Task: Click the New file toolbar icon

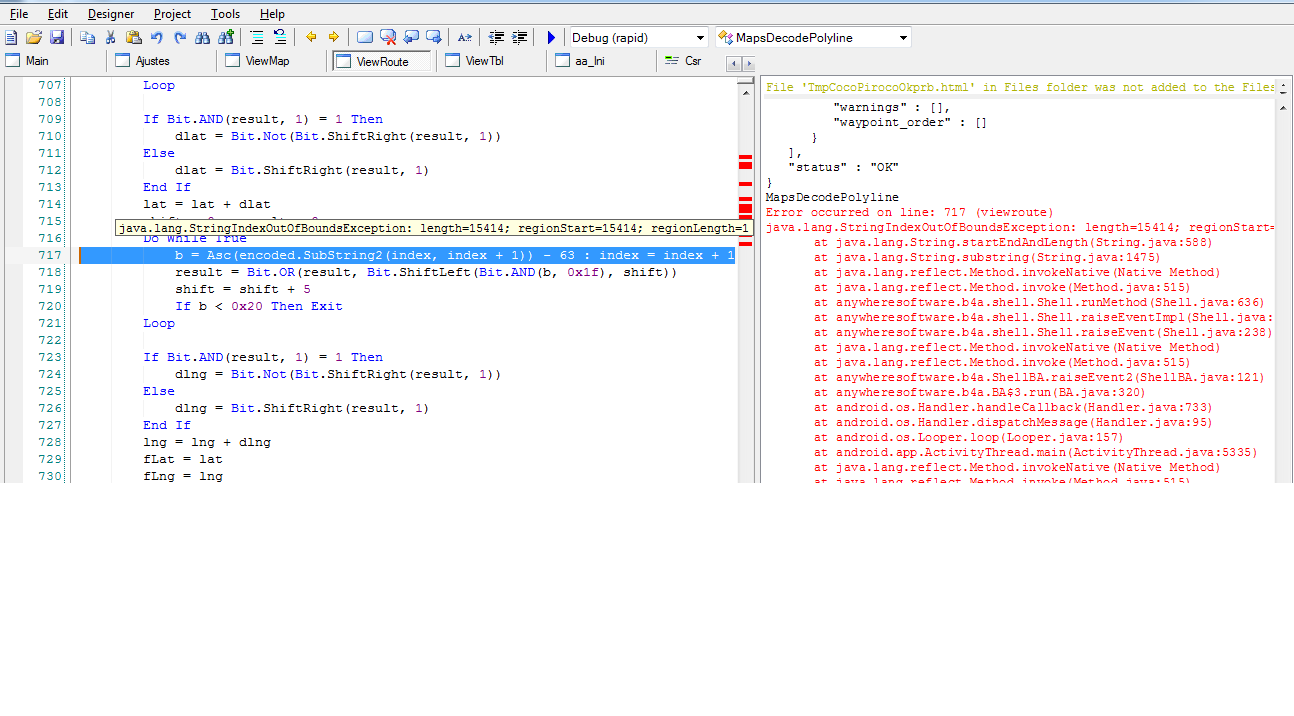Action: tap(11, 37)
